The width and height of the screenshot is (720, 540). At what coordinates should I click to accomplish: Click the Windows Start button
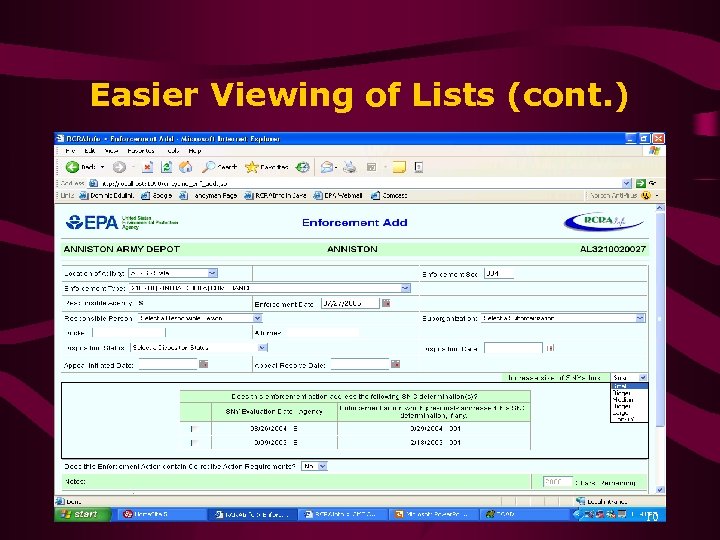(83, 514)
